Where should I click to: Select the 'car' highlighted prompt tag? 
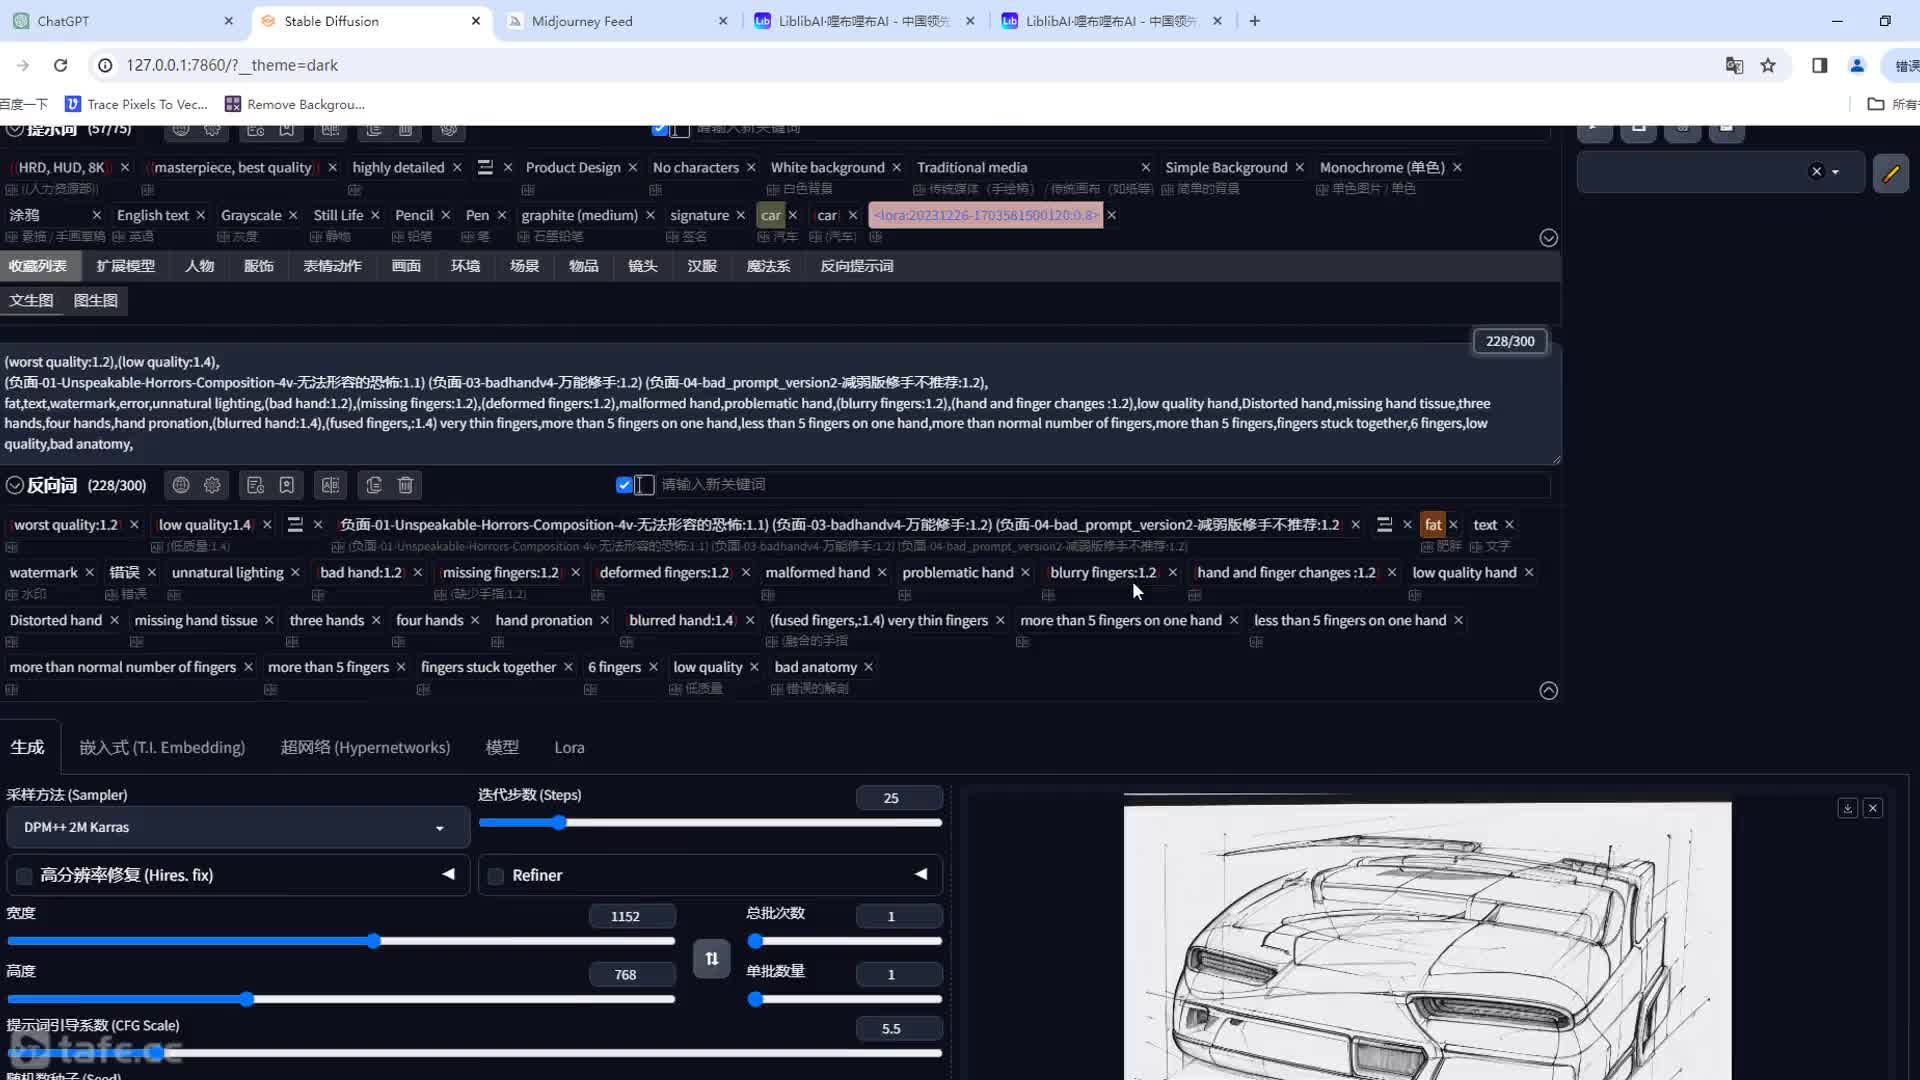pyautogui.click(x=770, y=215)
